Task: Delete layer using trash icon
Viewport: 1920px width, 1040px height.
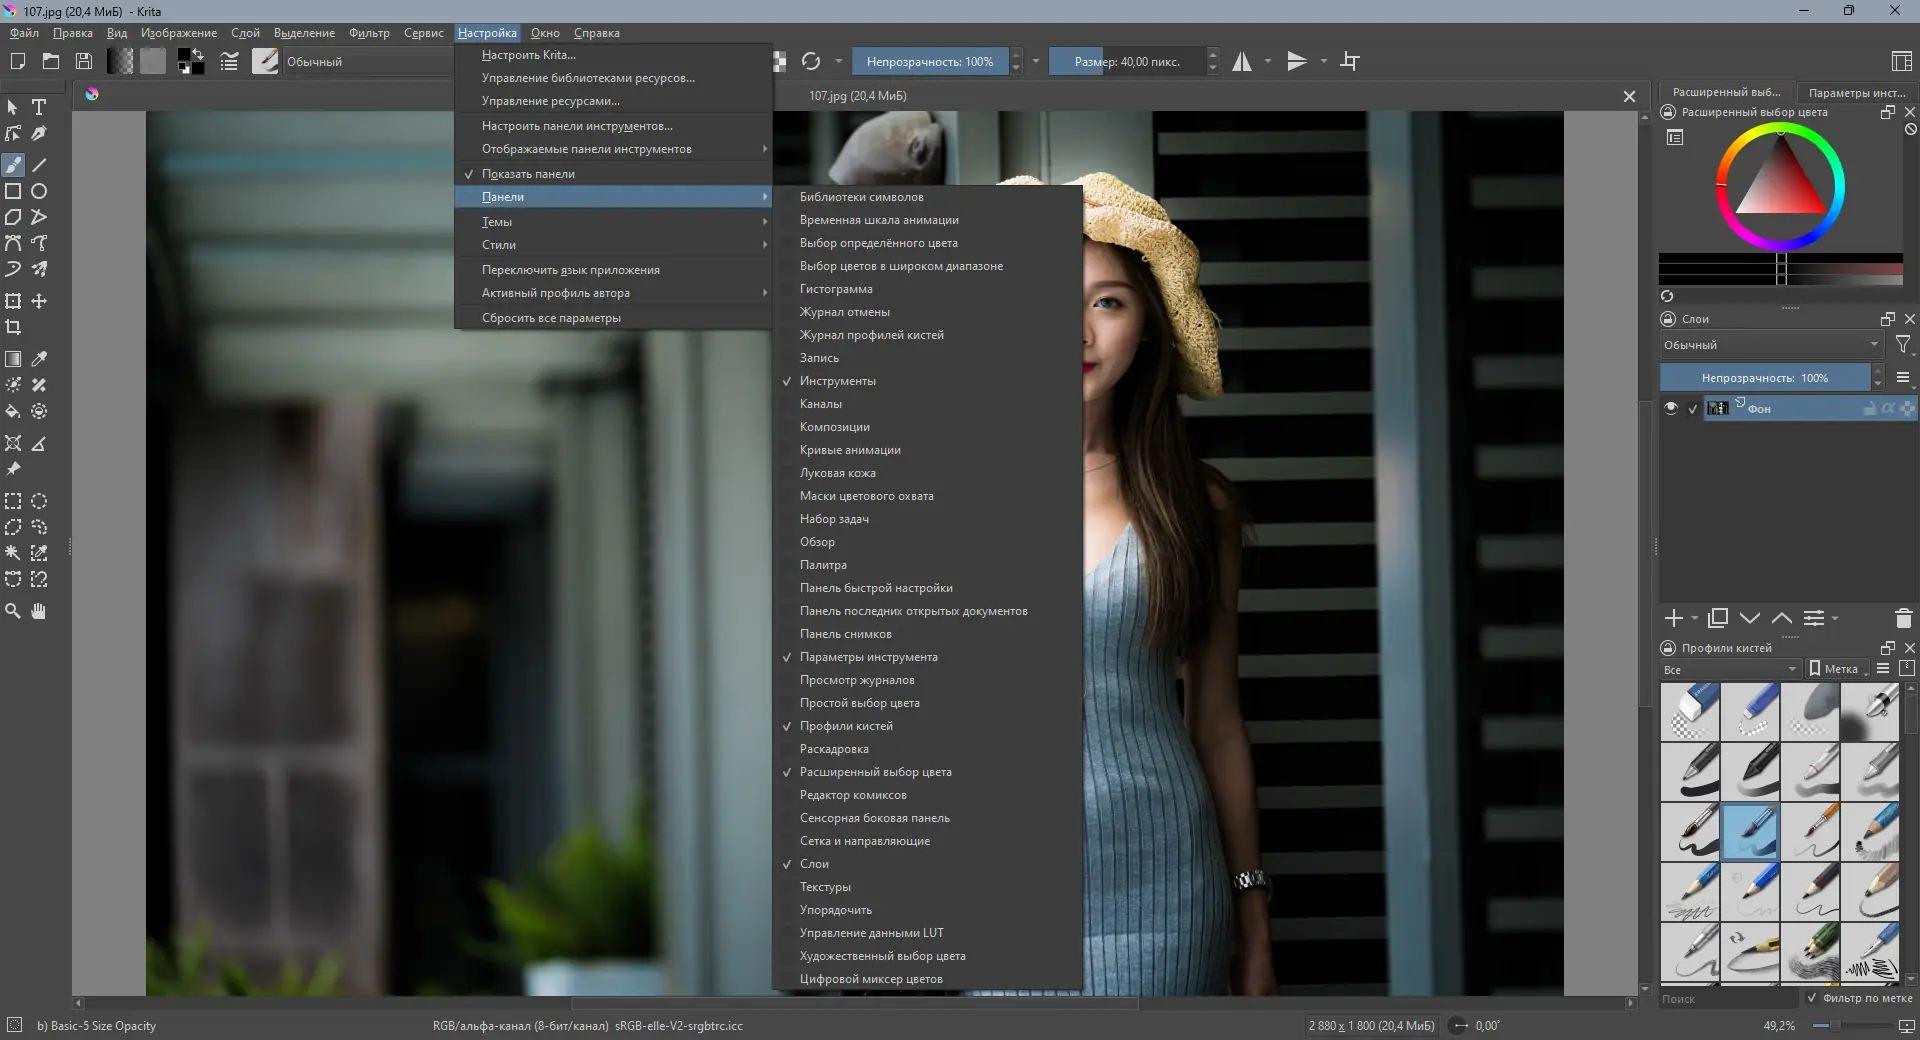Action: pos(1903,619)
